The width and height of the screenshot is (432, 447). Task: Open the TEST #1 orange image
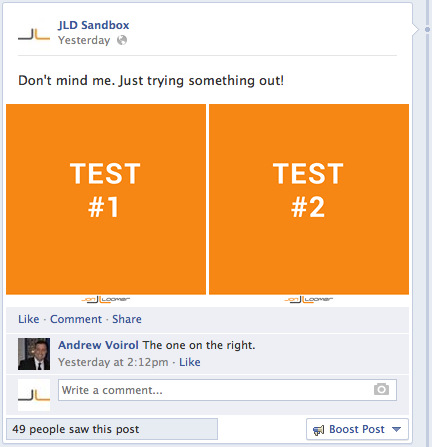tap(106, 199)
